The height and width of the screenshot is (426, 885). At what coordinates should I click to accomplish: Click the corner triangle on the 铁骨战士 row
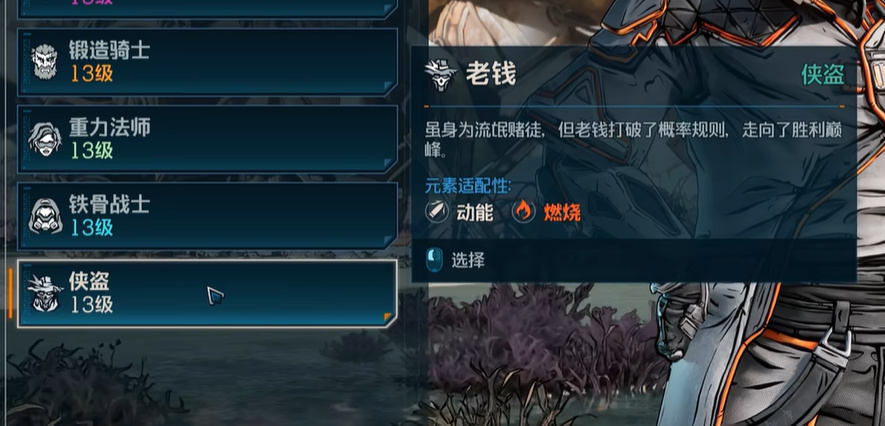[388, 241]
